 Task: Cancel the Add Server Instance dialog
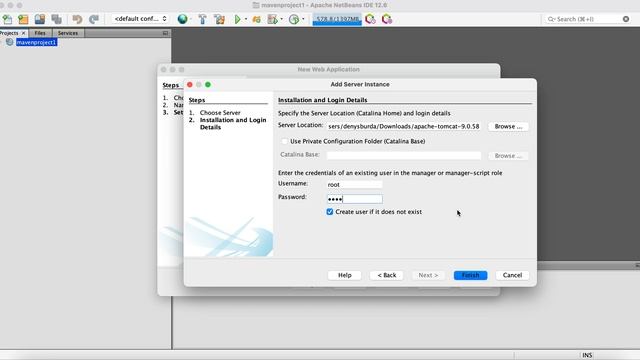512,275
